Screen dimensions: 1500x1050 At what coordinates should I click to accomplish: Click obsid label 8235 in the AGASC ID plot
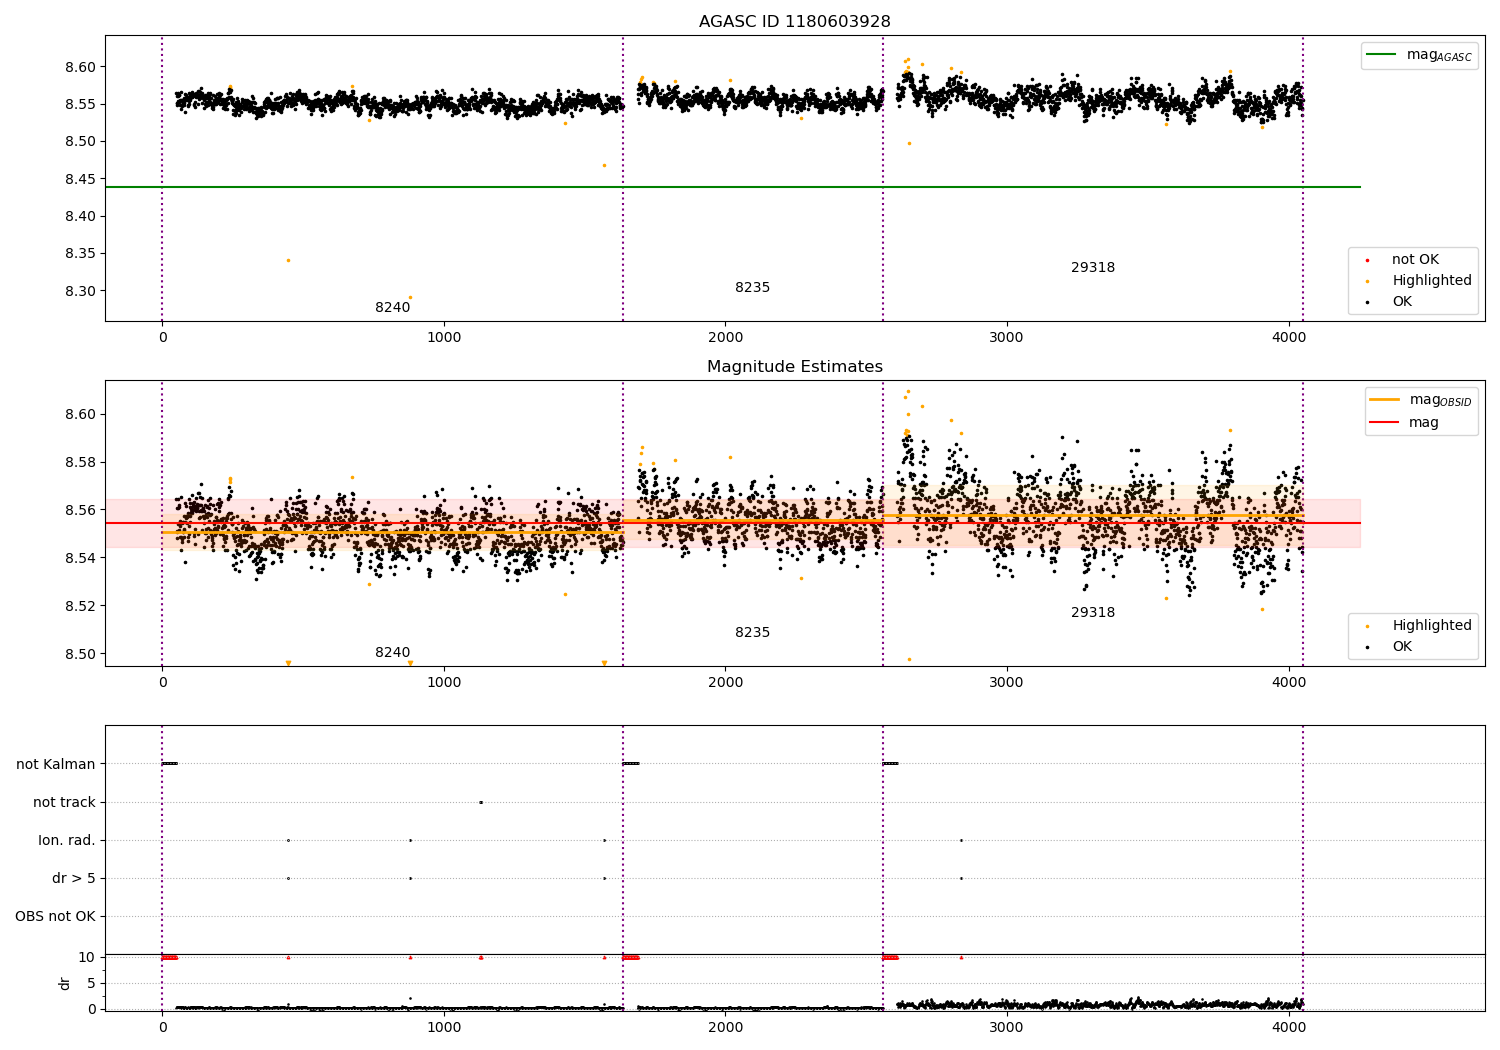tap(752, 288)
